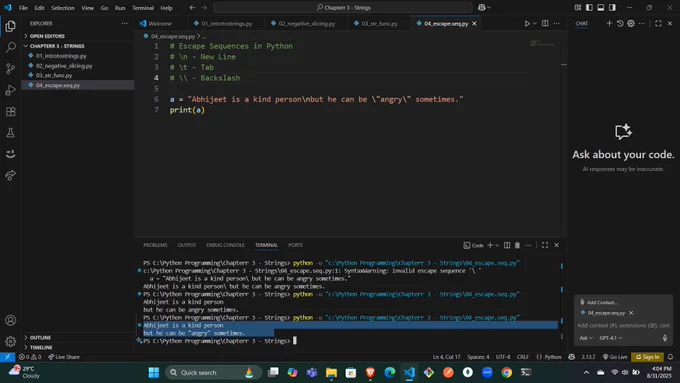Change indentation via Spaces: 4
The width and height of the screenshot is (680, 383).
point(478,357)
